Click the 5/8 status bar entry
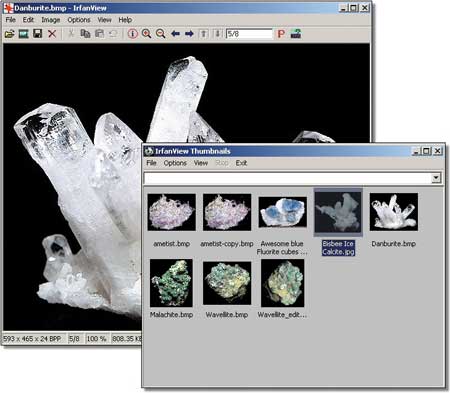This screenshot has width=450, height=393. click(74, 339)
